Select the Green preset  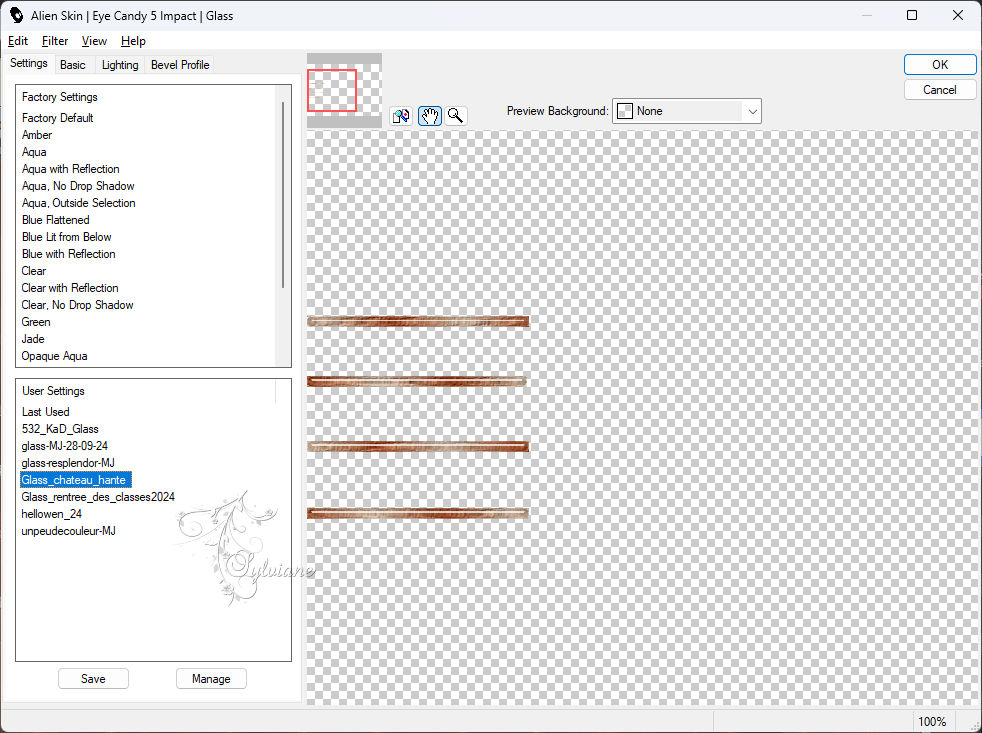tap(36, 321)
